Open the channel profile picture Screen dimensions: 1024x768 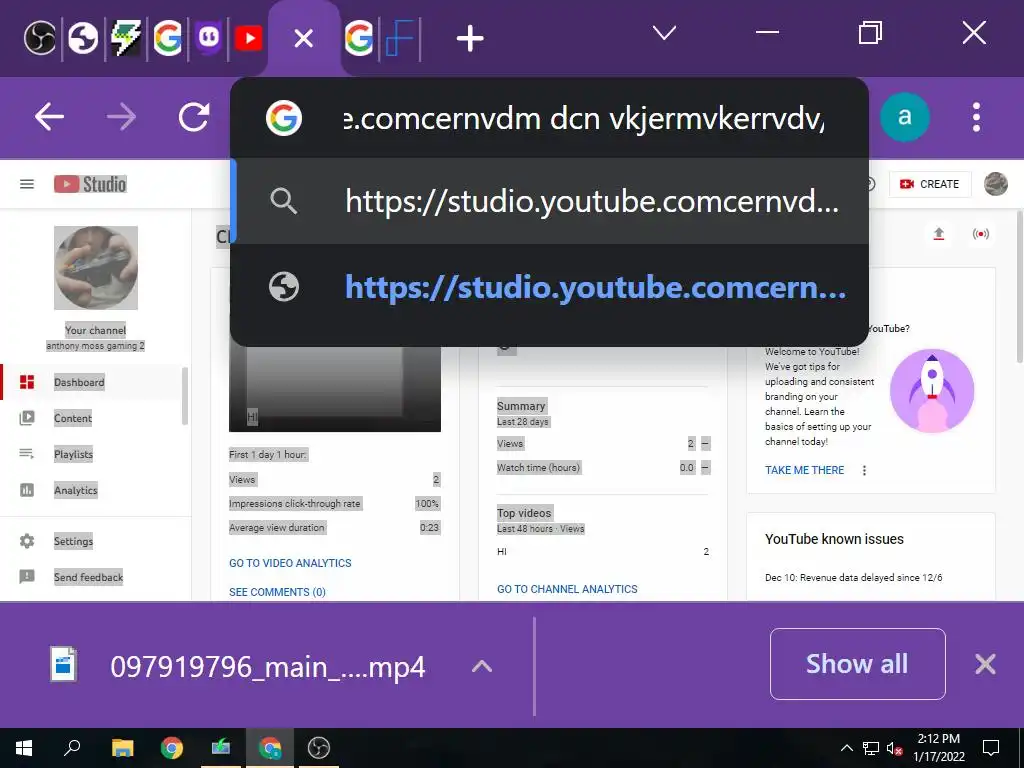96,268
